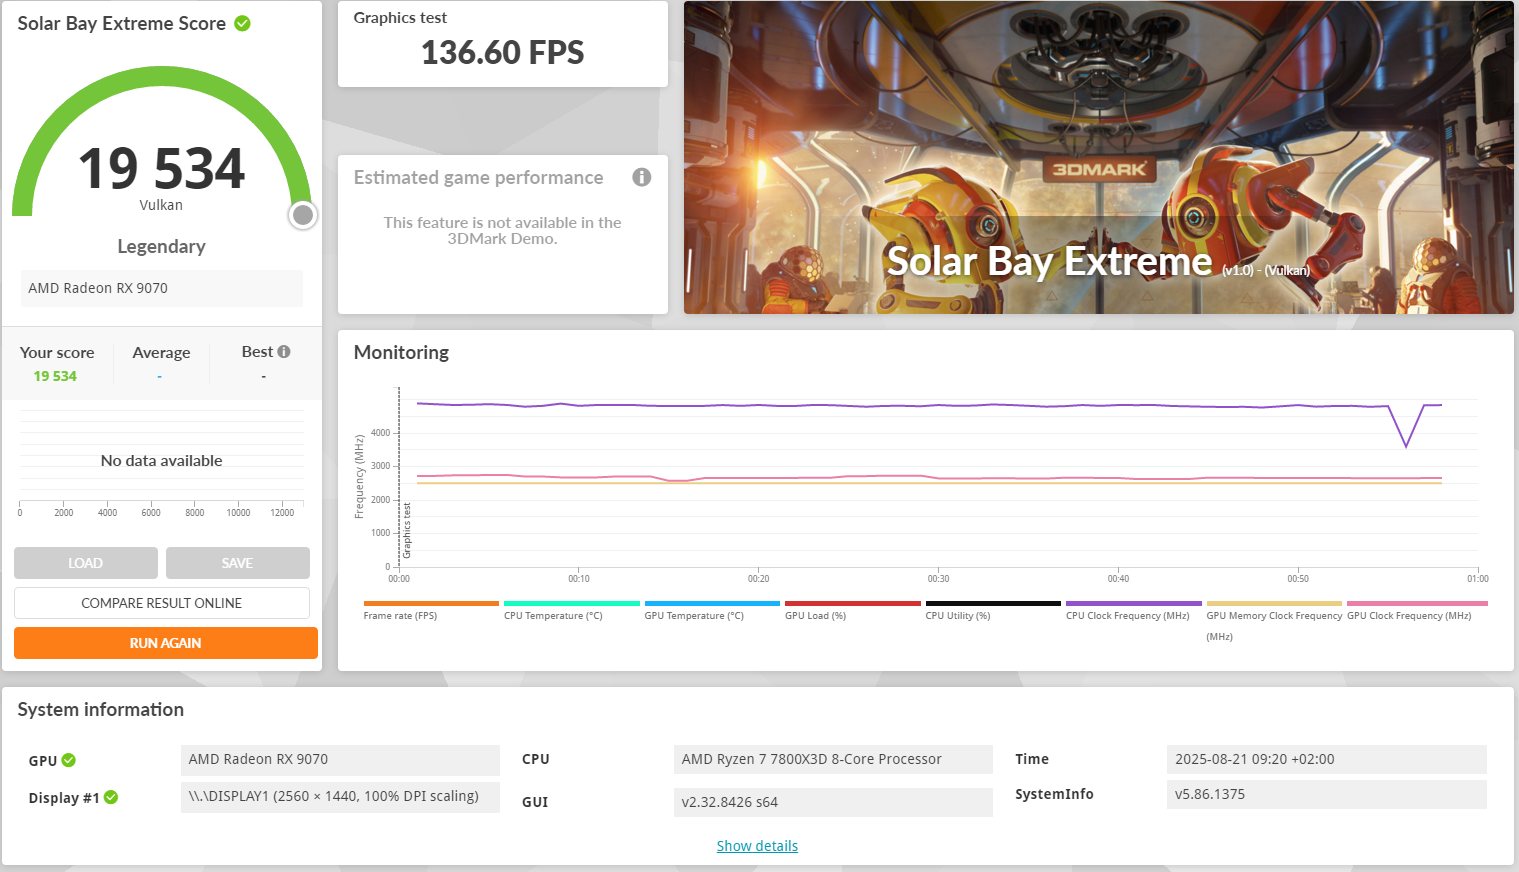Run the benchmark again with RUN AGAIN
This screenshot has height=872, width=1519.
pyautogui.click(x=166, y=643)
